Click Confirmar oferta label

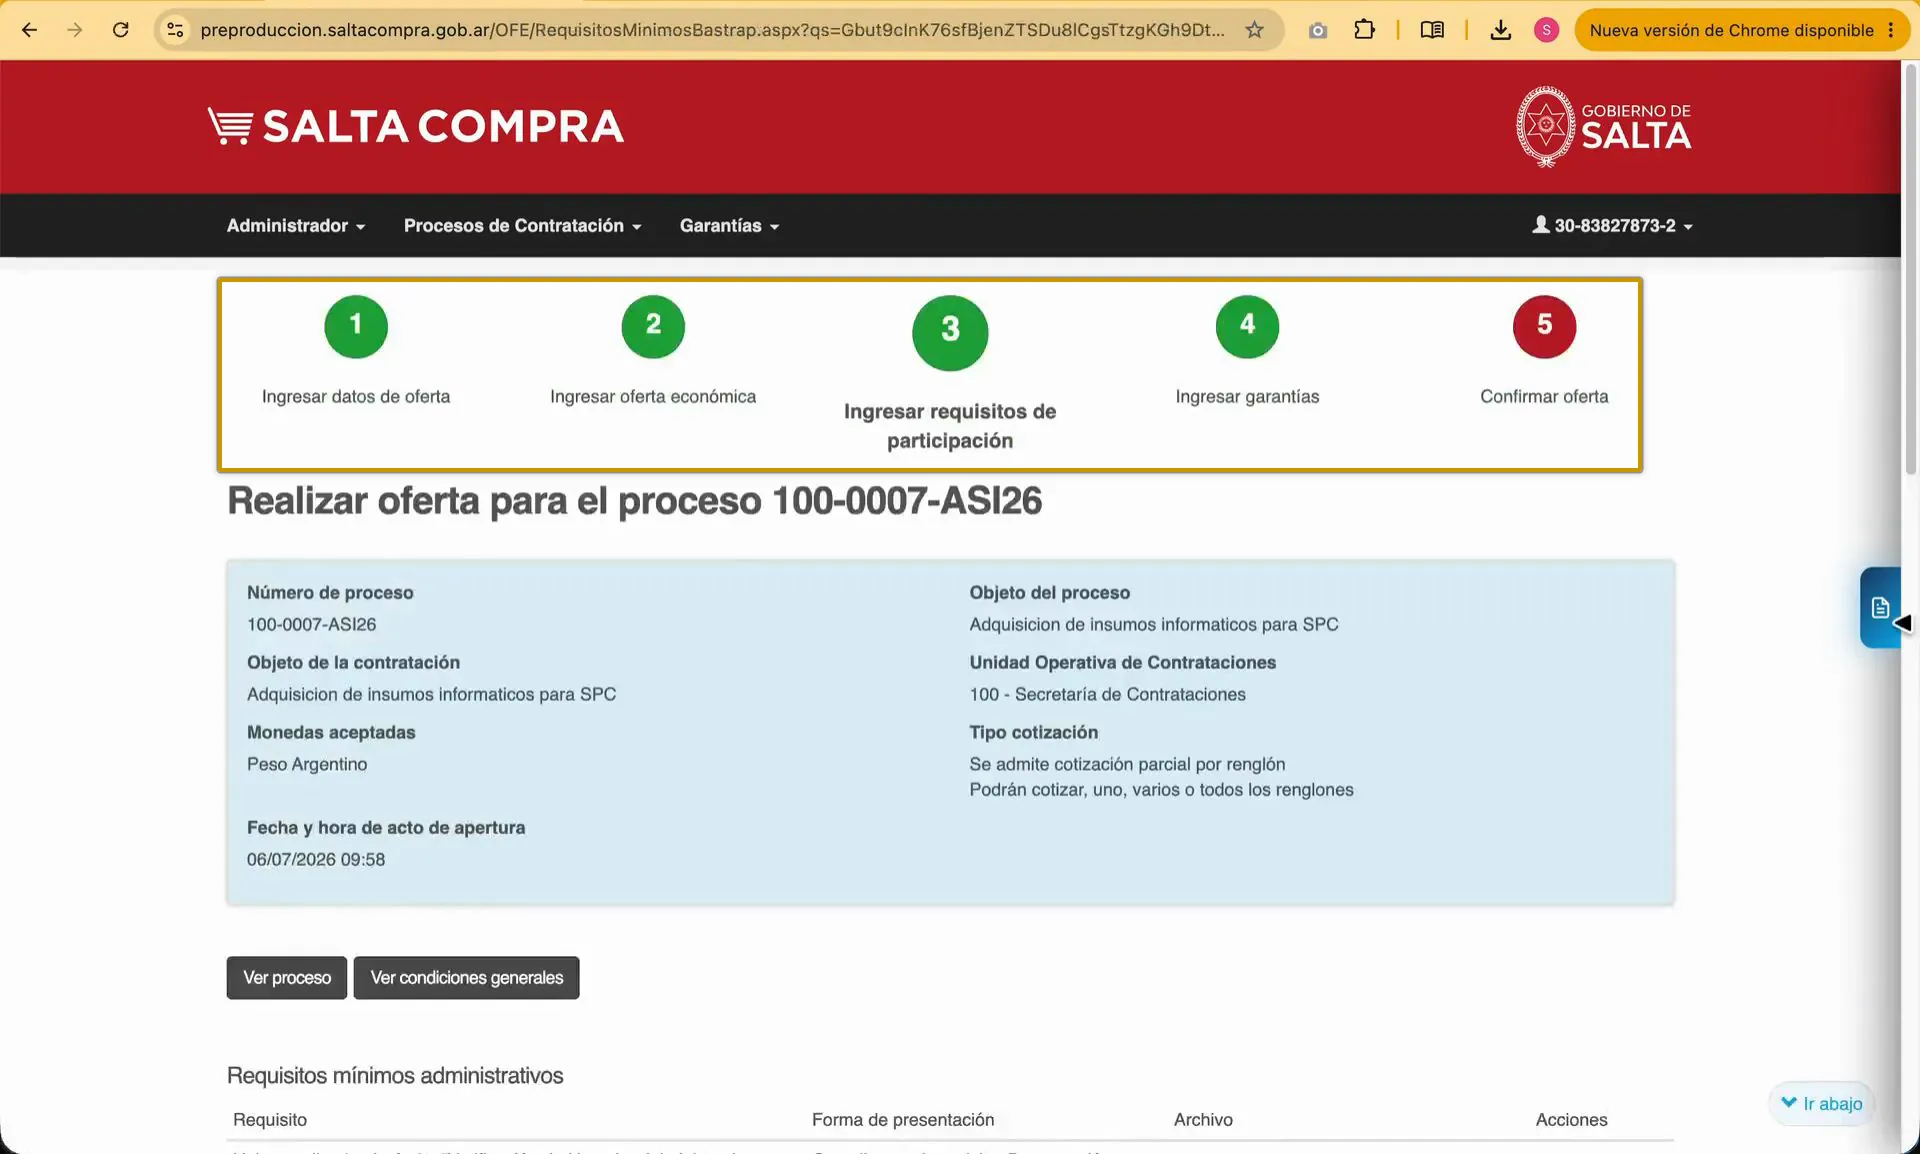click(1544, 397)
